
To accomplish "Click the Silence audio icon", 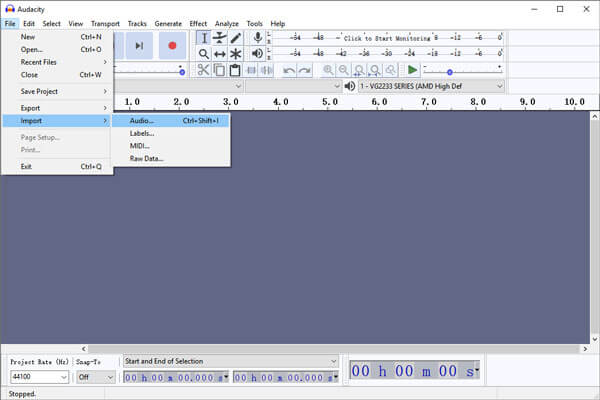I will (267, 70).
